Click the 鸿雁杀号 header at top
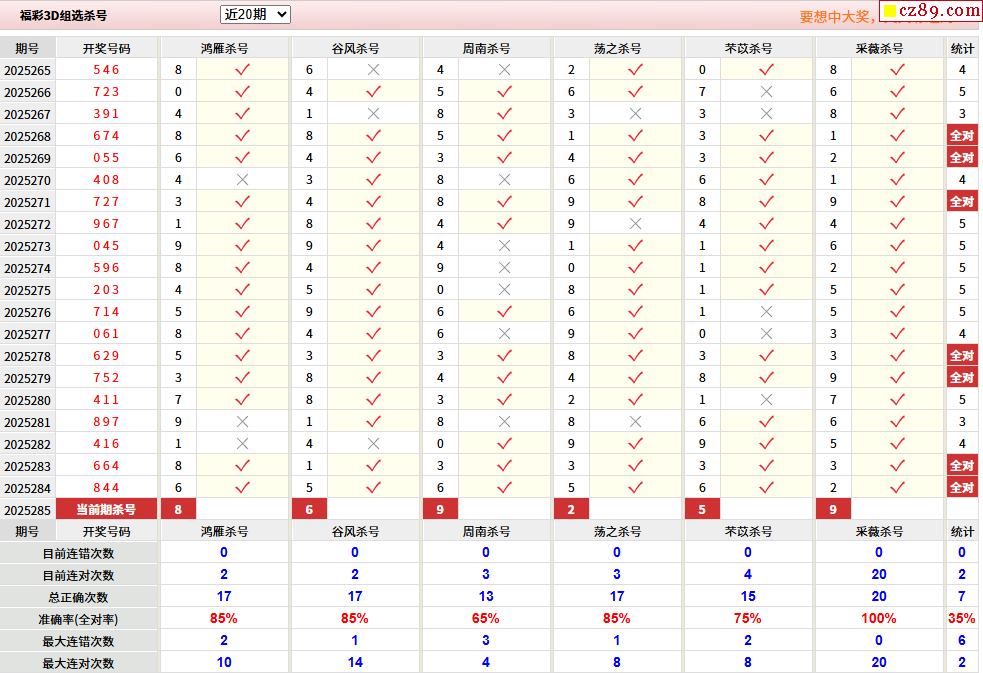 pos(224,48)
